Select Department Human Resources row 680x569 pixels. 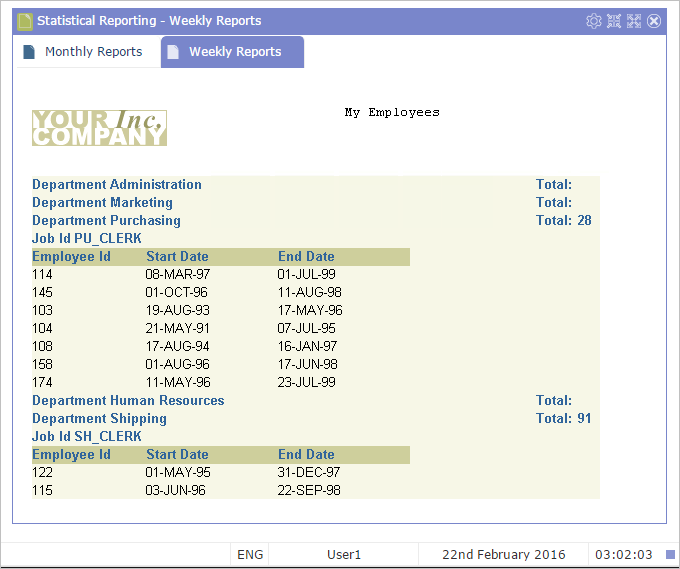click(x=316, y=401)
